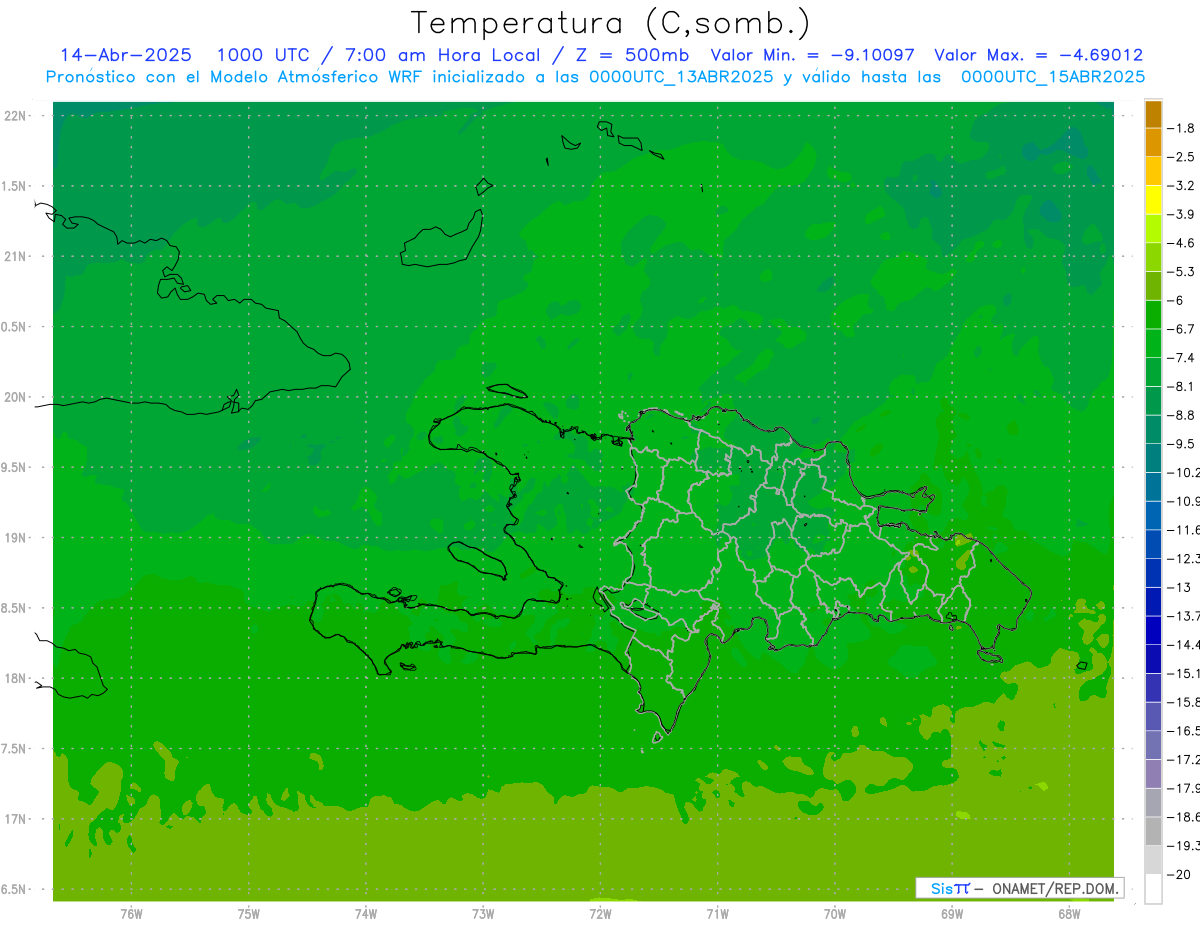Click the "-4.6" legend value
The width and height of the screenshot is (1200, 927).
(1181, 243)
